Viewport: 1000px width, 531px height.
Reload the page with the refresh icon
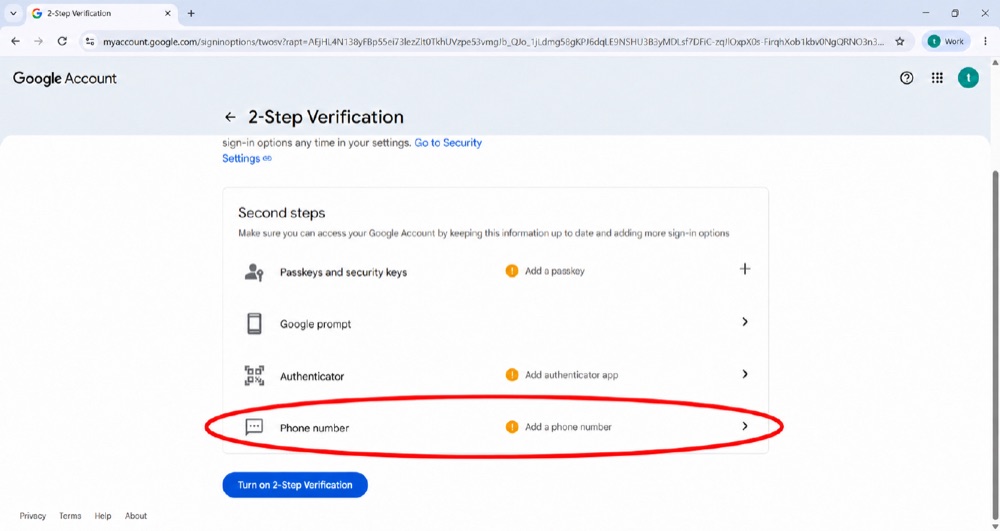click(62, 41)
